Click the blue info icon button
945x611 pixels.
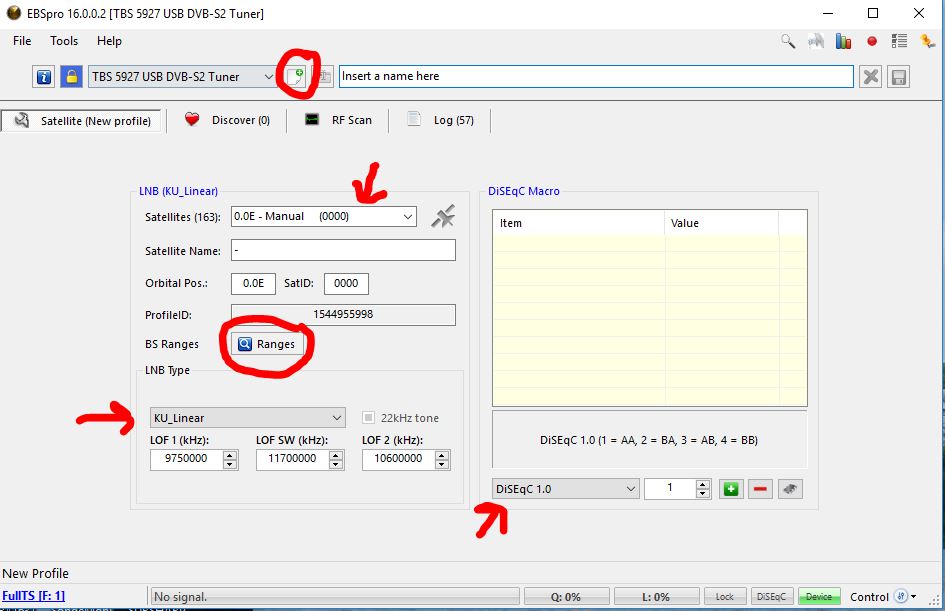pyautogui.click(x=43, y=77)
